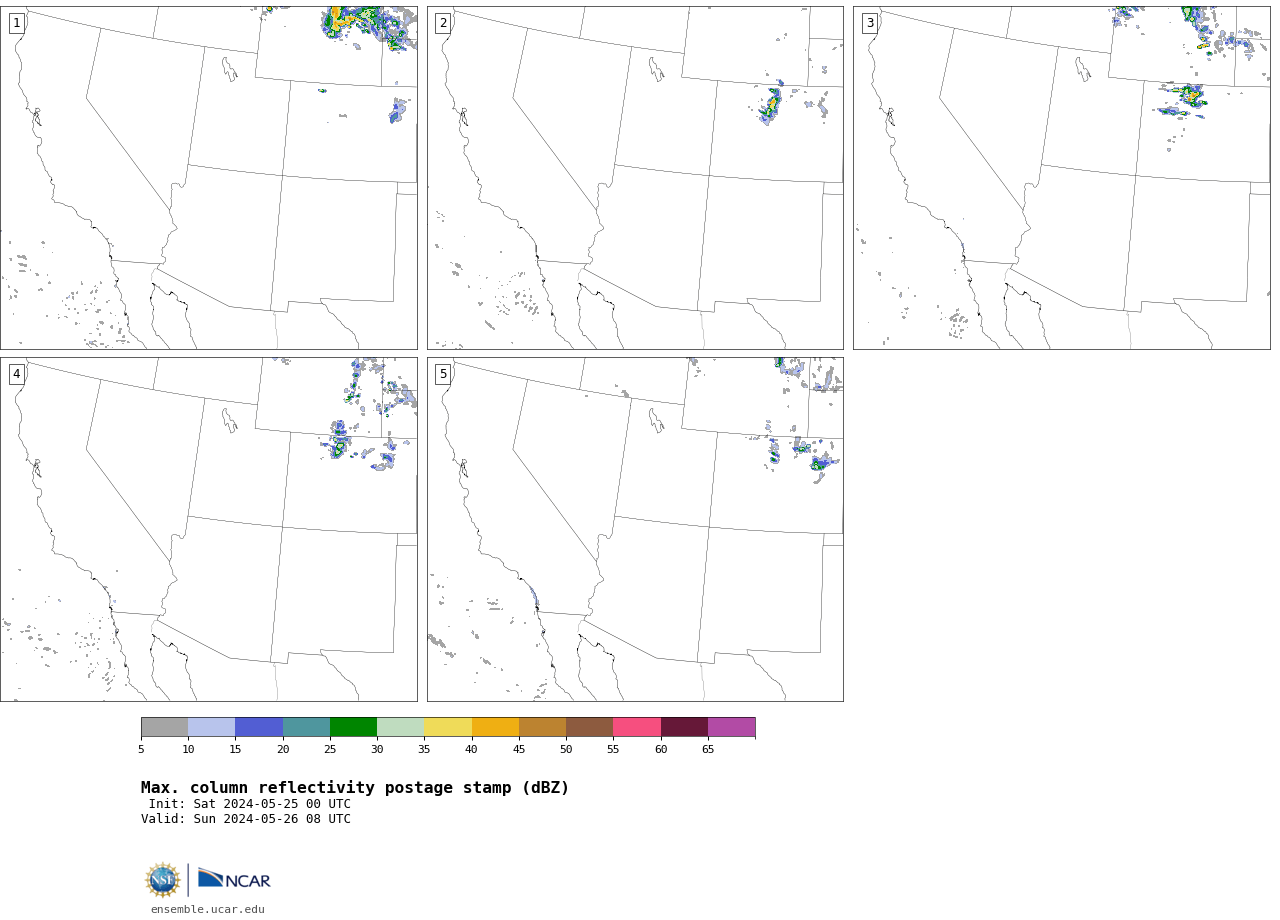Click the colorbar tick label 65
Viewport: 1280px width, 920px height.
708,749
